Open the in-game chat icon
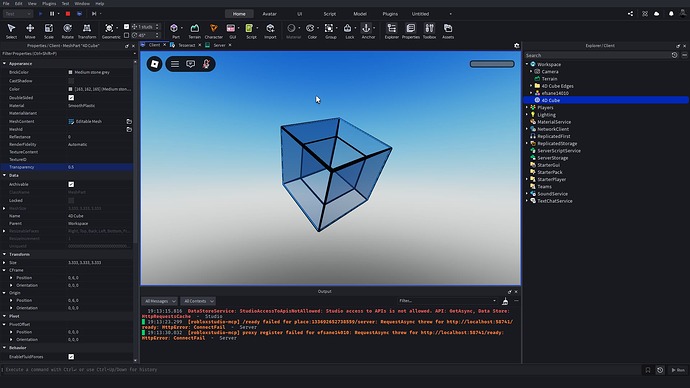Viewport: 690px width, 388px height. pyautogui.click(x=191, y=64)
